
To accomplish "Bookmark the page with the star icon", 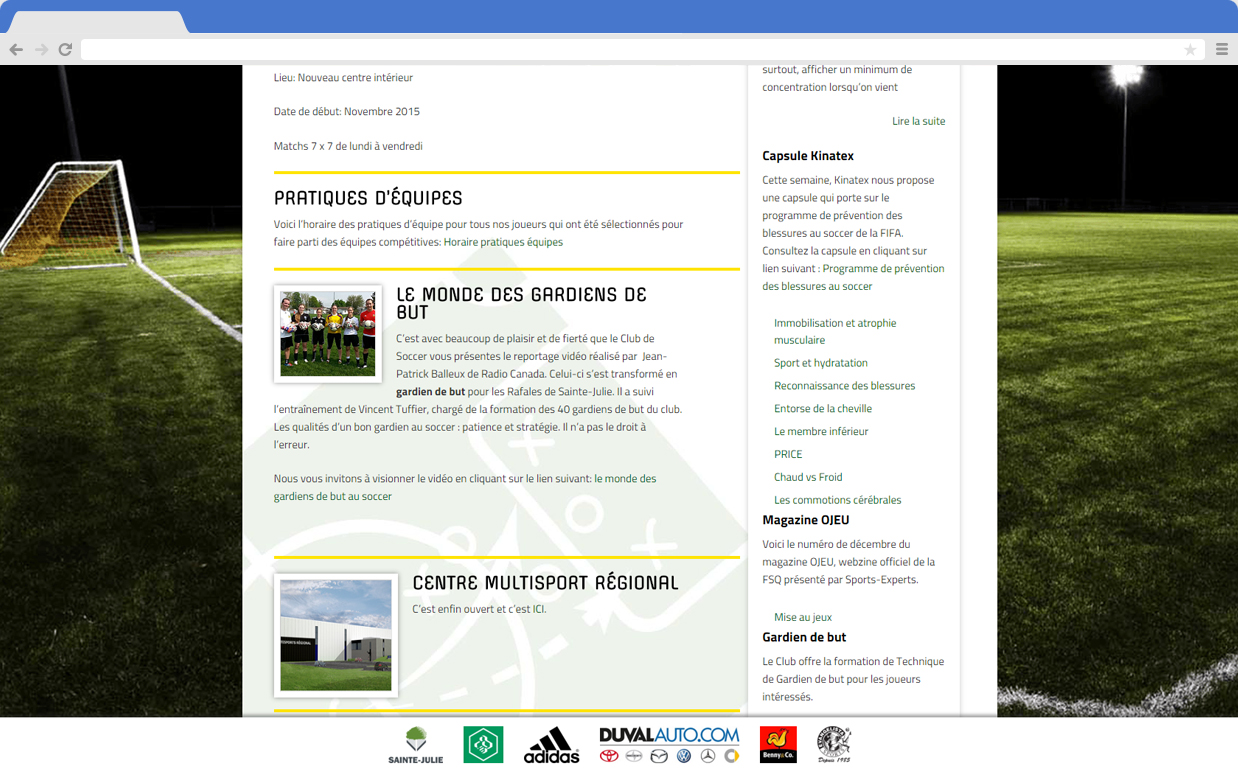I will pos(1190,49).
